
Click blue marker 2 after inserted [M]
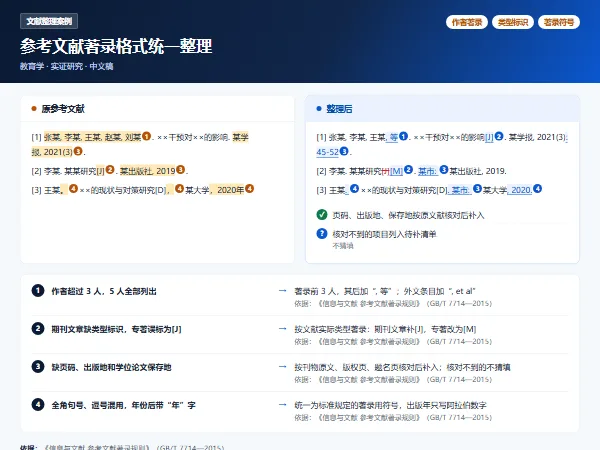[408, 170]
